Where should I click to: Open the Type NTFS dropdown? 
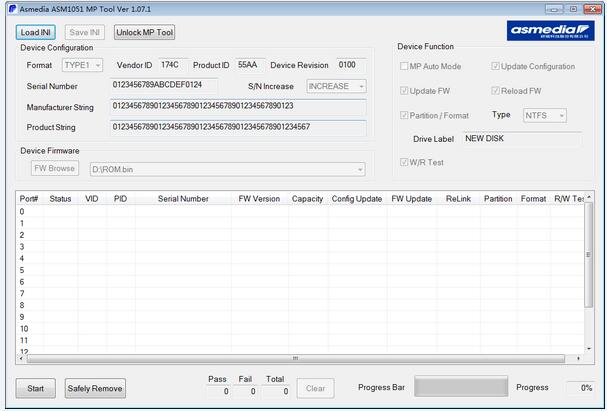[x=545, y=115]
